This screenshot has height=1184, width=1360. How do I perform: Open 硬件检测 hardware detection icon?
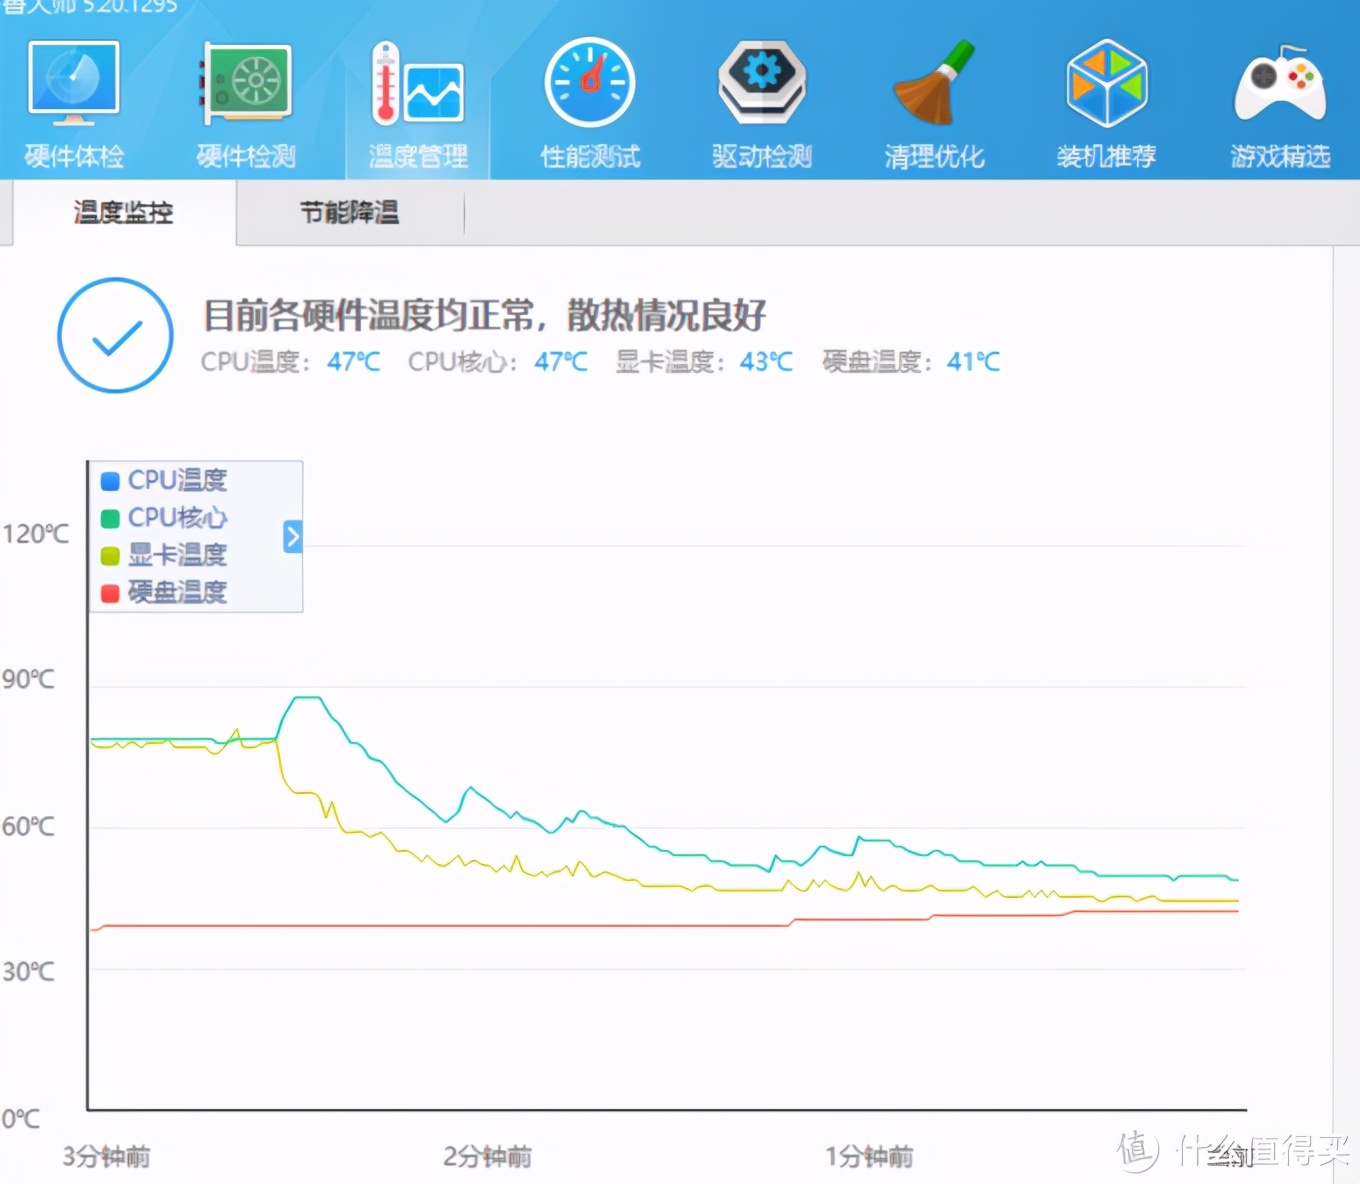pos(246,85)
